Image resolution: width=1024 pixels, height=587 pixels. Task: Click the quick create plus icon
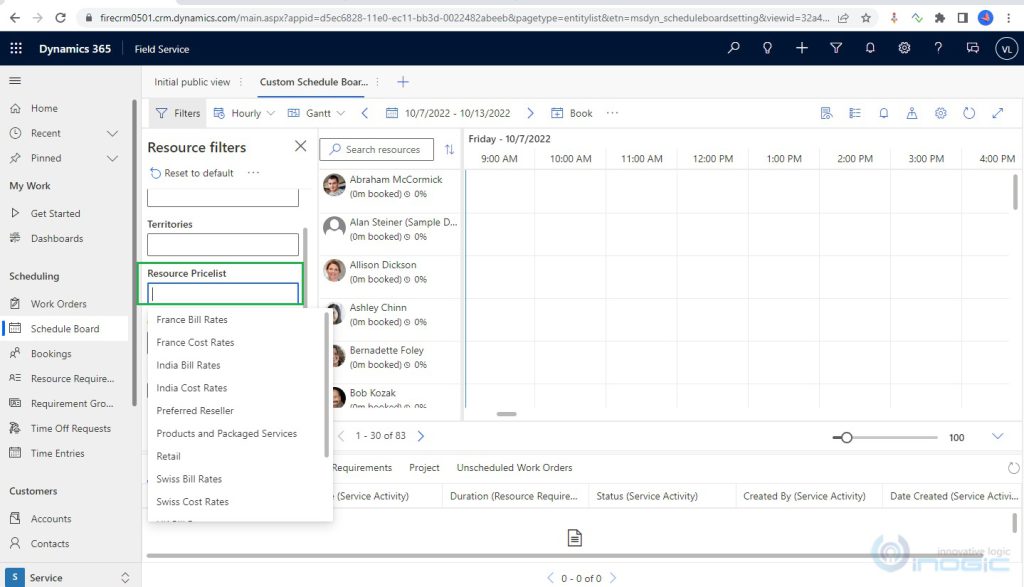[803, 48]
